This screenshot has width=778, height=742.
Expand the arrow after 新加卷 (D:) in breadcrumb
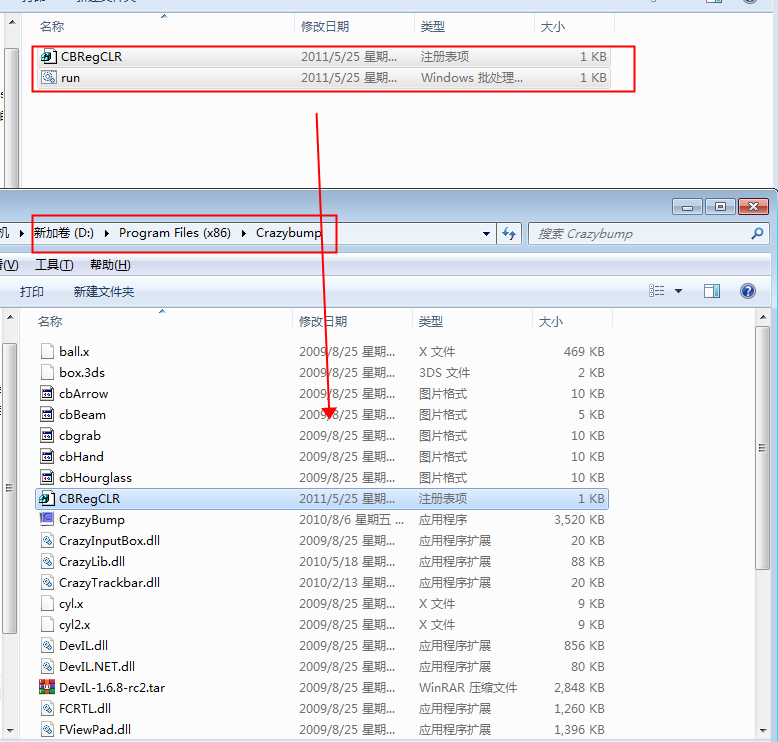[x=107, y=233]
